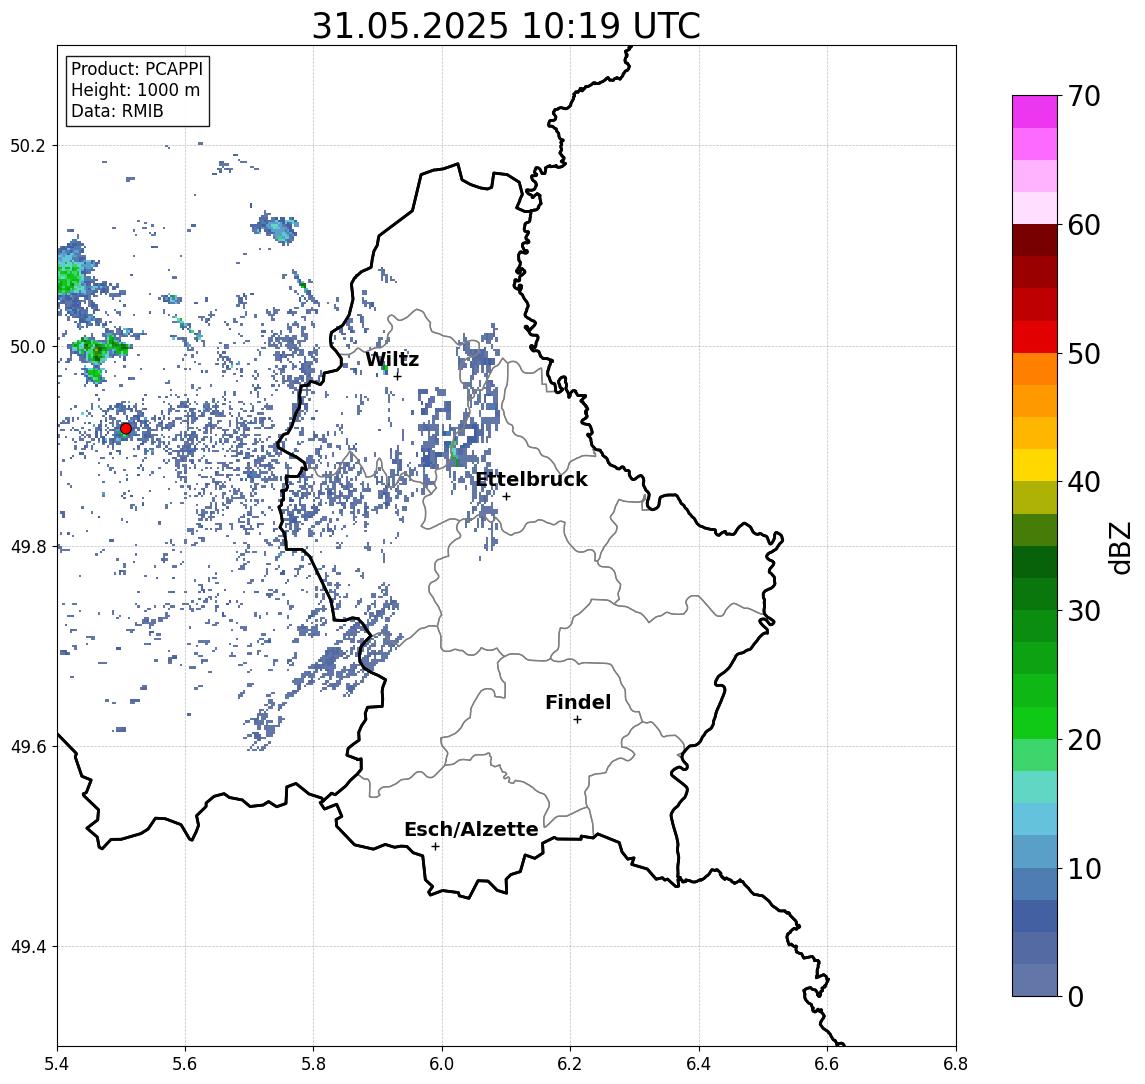The image size is (1145, 1084).
Task: Click the longitude tick label 6.6
Action: pyautogui.click(x=827, y=1063)
